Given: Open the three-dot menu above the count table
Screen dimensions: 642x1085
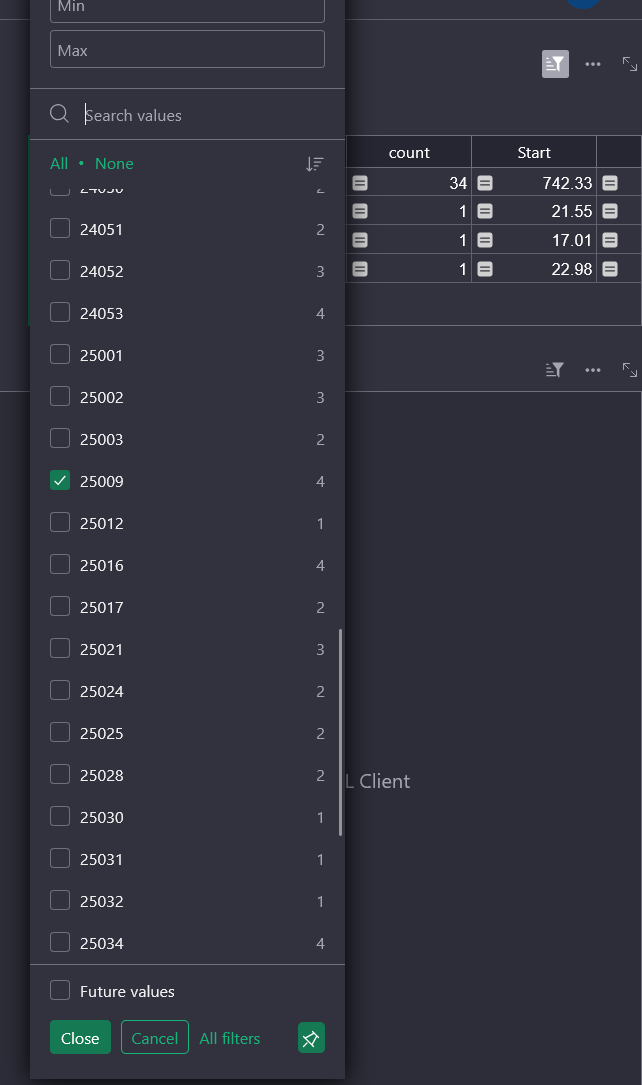Looking at the screenshot, I should (x=593, y=64).
